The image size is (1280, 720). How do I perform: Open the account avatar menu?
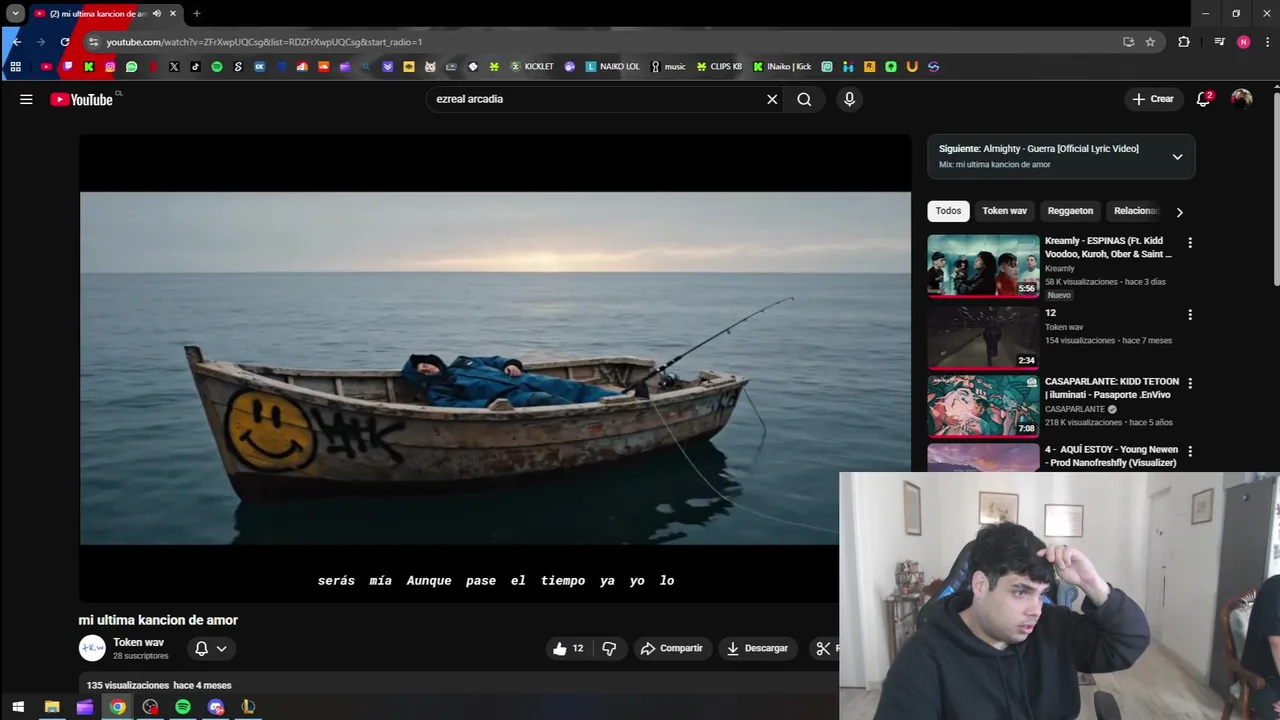[x=1241, y=99]
